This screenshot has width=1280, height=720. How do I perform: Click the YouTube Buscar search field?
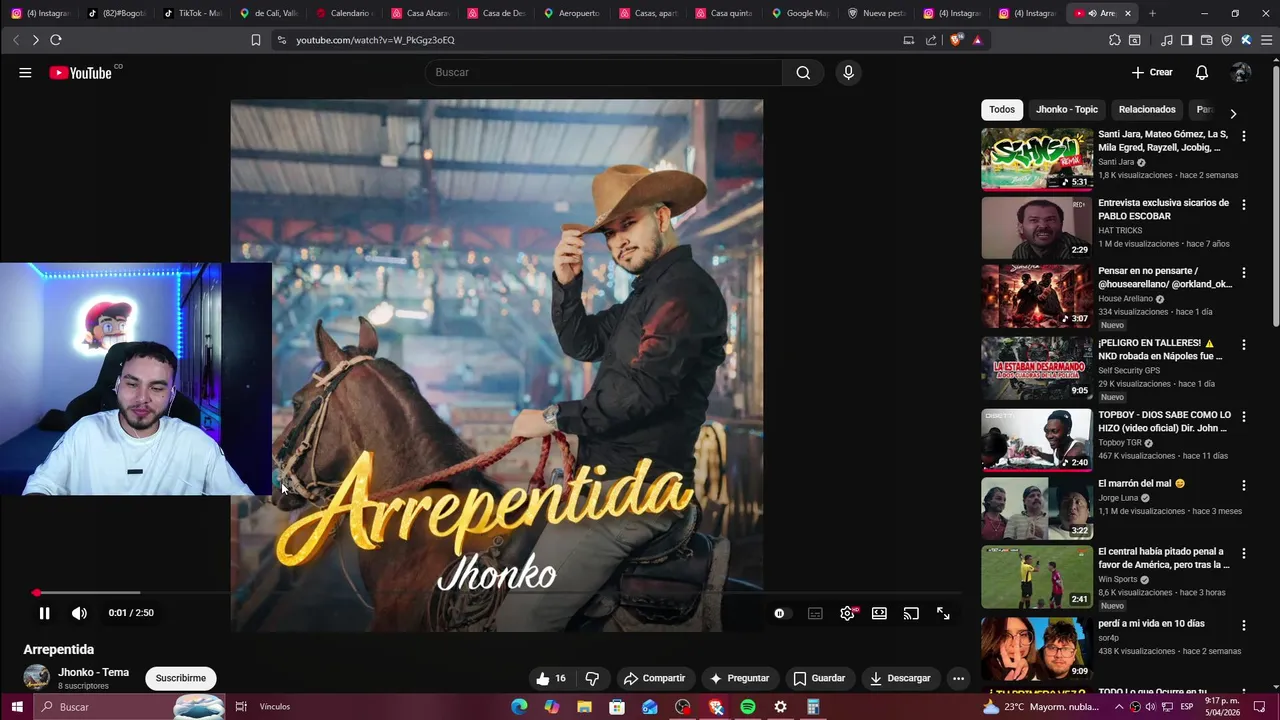(x=603, y=72)
